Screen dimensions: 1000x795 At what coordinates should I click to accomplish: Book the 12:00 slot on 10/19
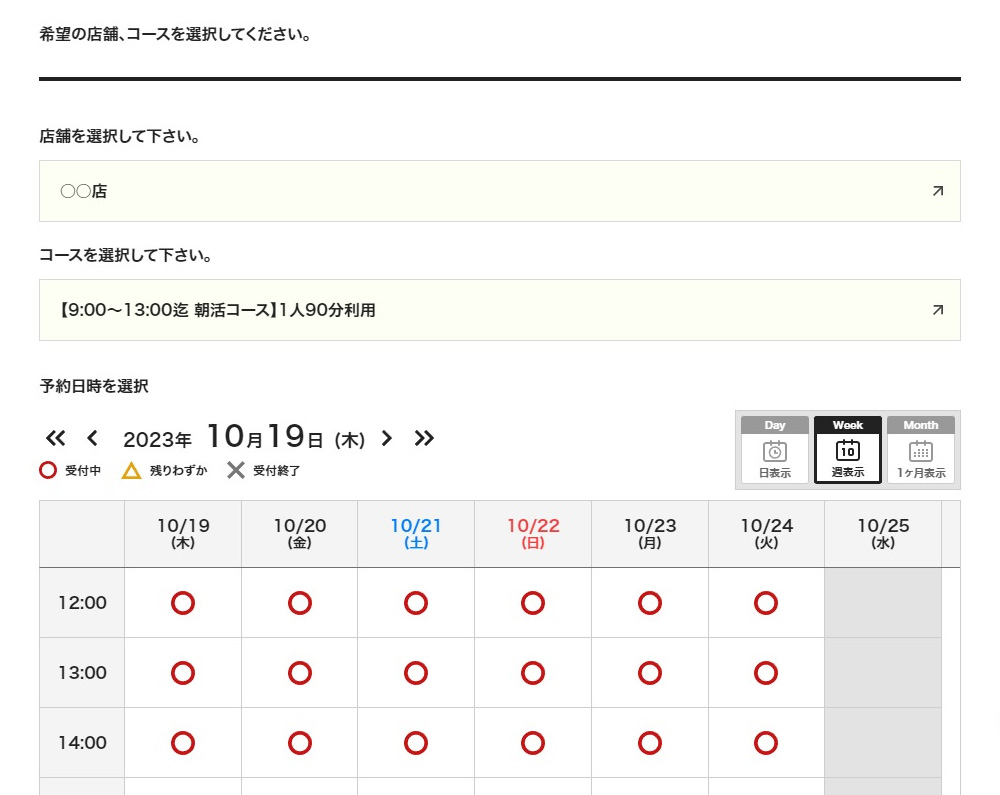183,603
